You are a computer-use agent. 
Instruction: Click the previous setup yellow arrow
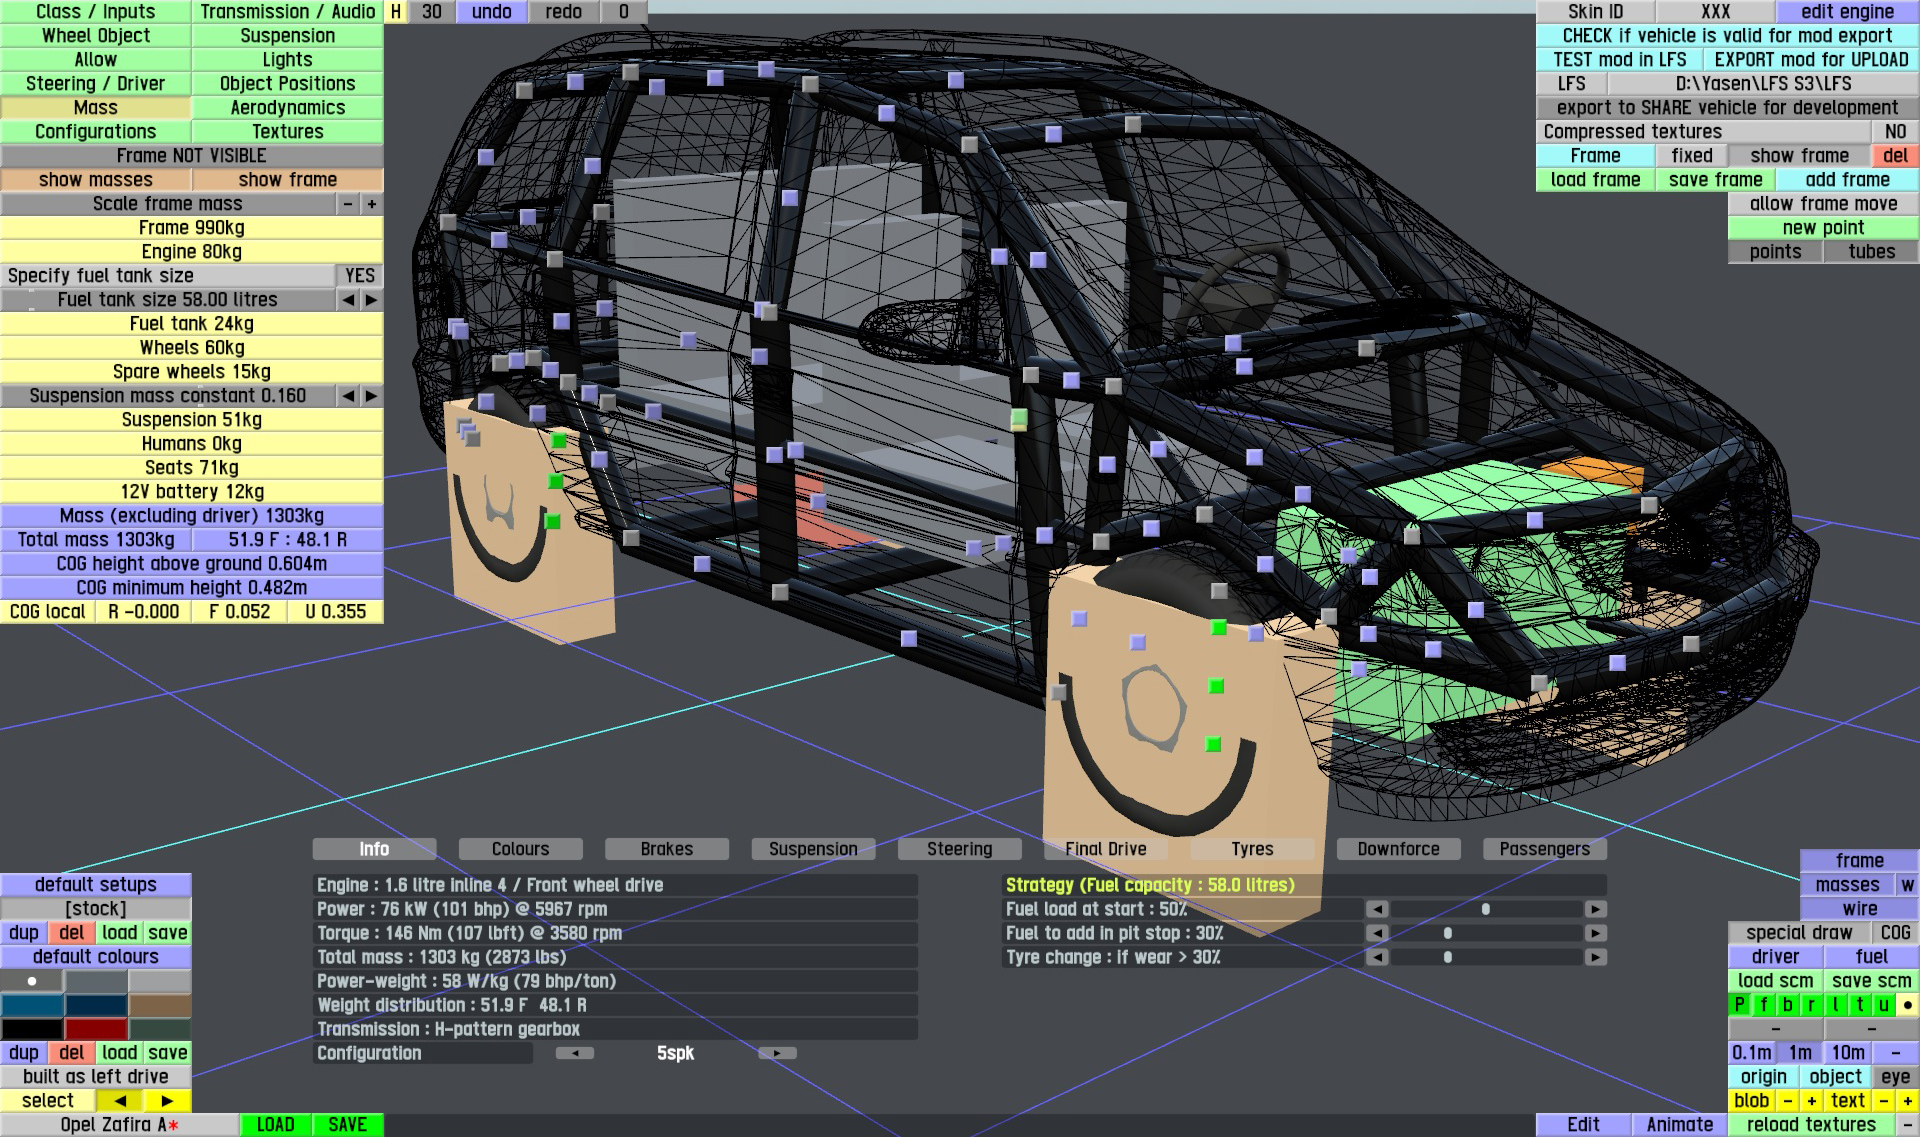click(x=120, y=1101)
